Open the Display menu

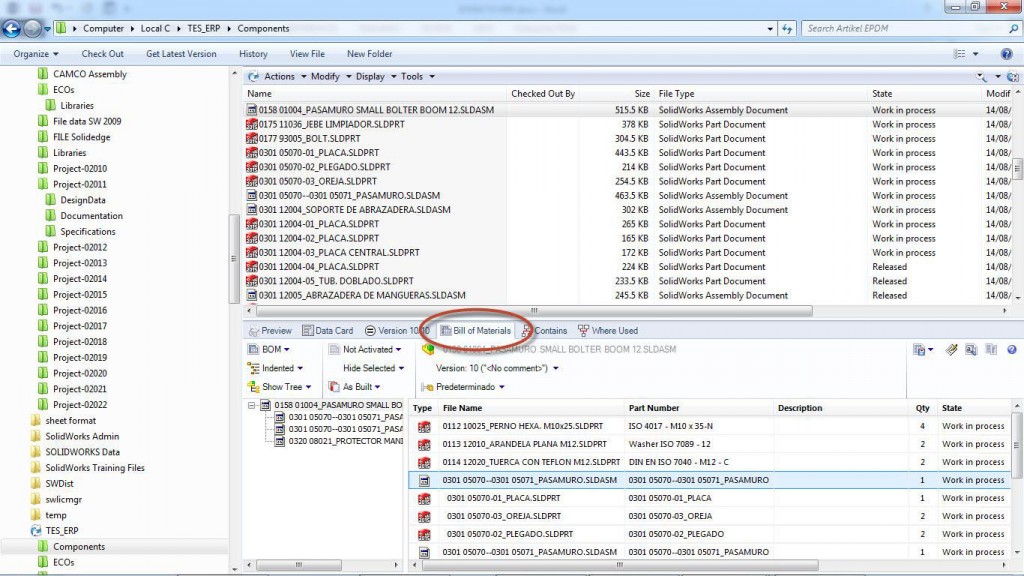(376, 76)
